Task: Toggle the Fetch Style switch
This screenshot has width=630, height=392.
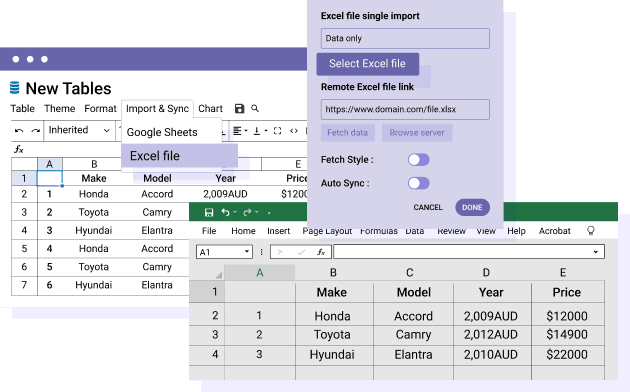Action: [x=419, y=160]
